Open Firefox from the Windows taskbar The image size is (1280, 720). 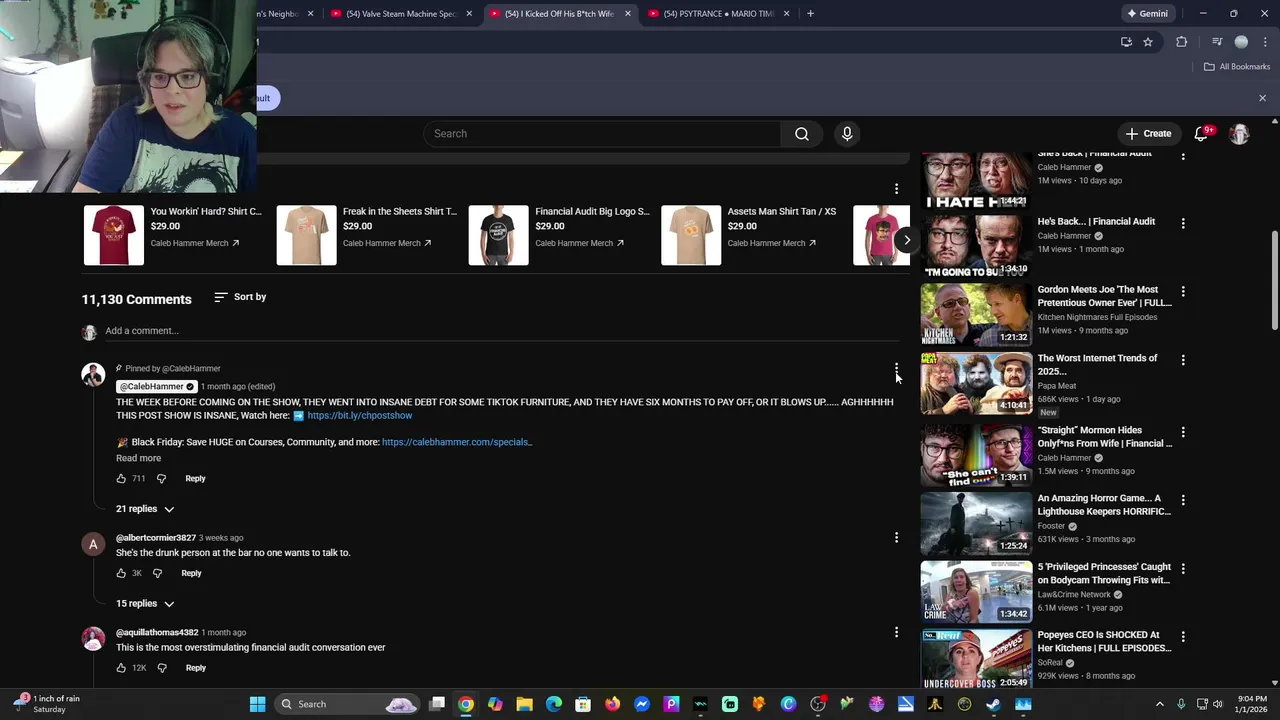(x=612, y=704)
